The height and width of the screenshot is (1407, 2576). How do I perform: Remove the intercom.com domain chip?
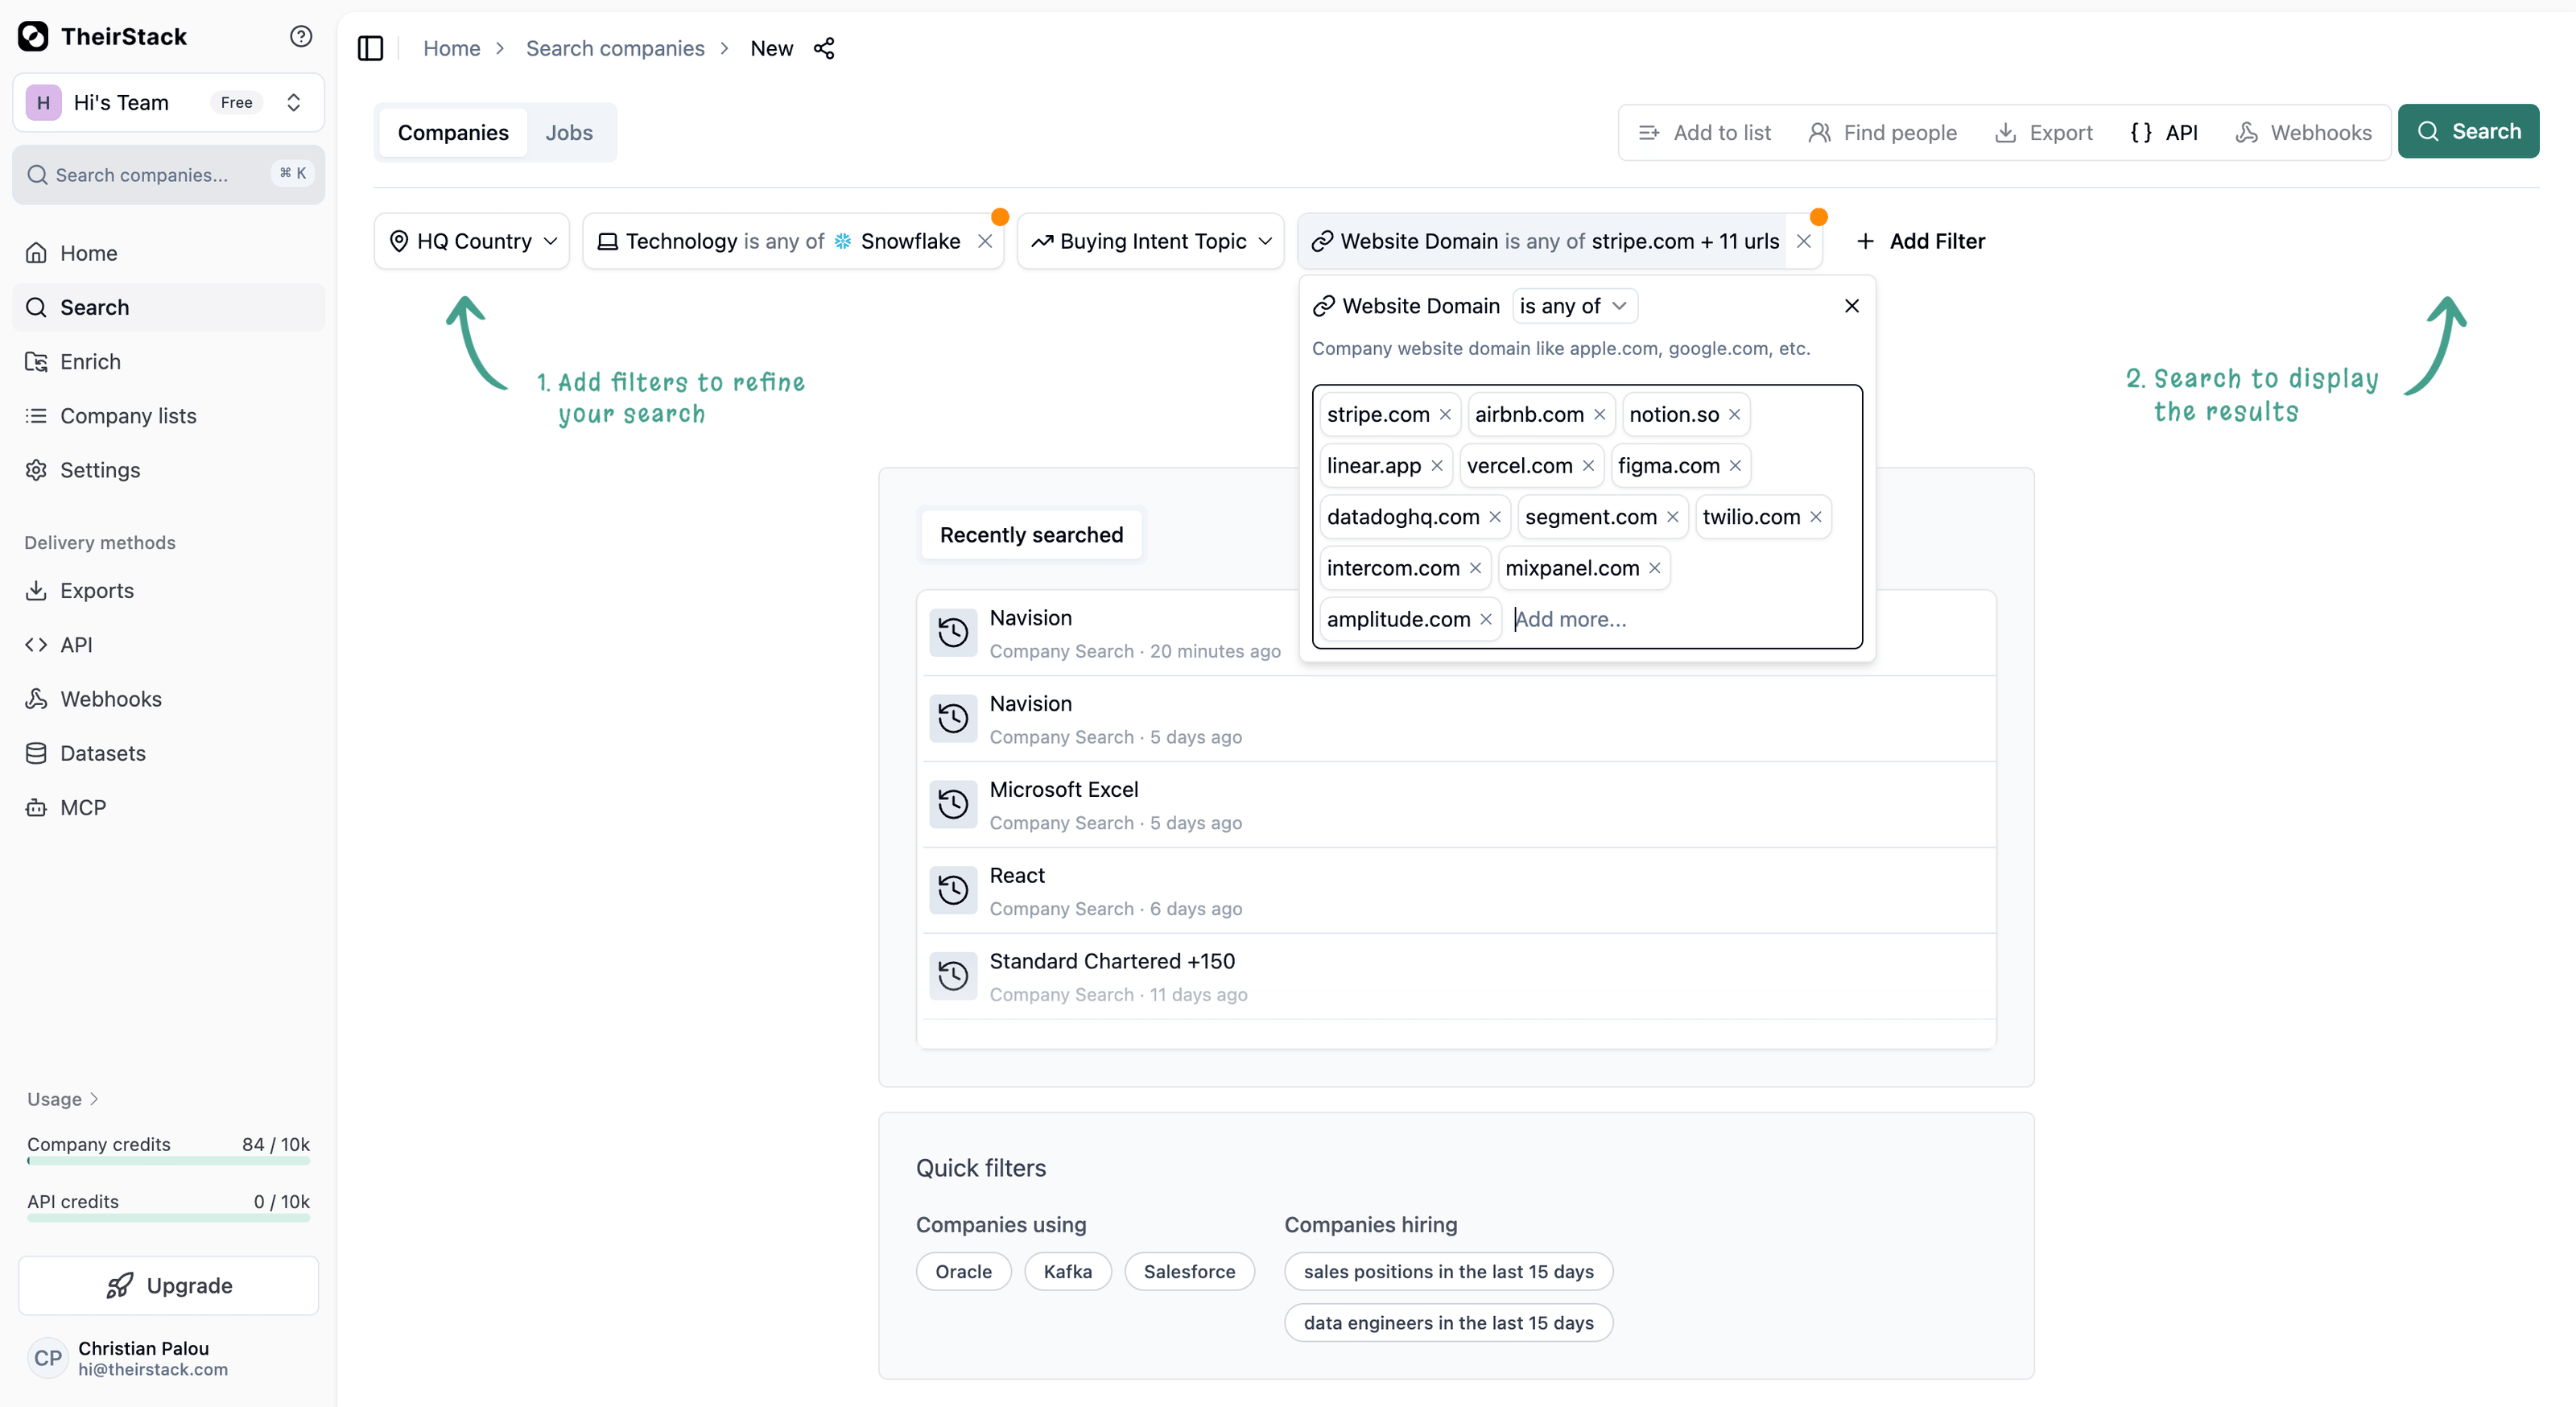click(x=1475, y=568)
